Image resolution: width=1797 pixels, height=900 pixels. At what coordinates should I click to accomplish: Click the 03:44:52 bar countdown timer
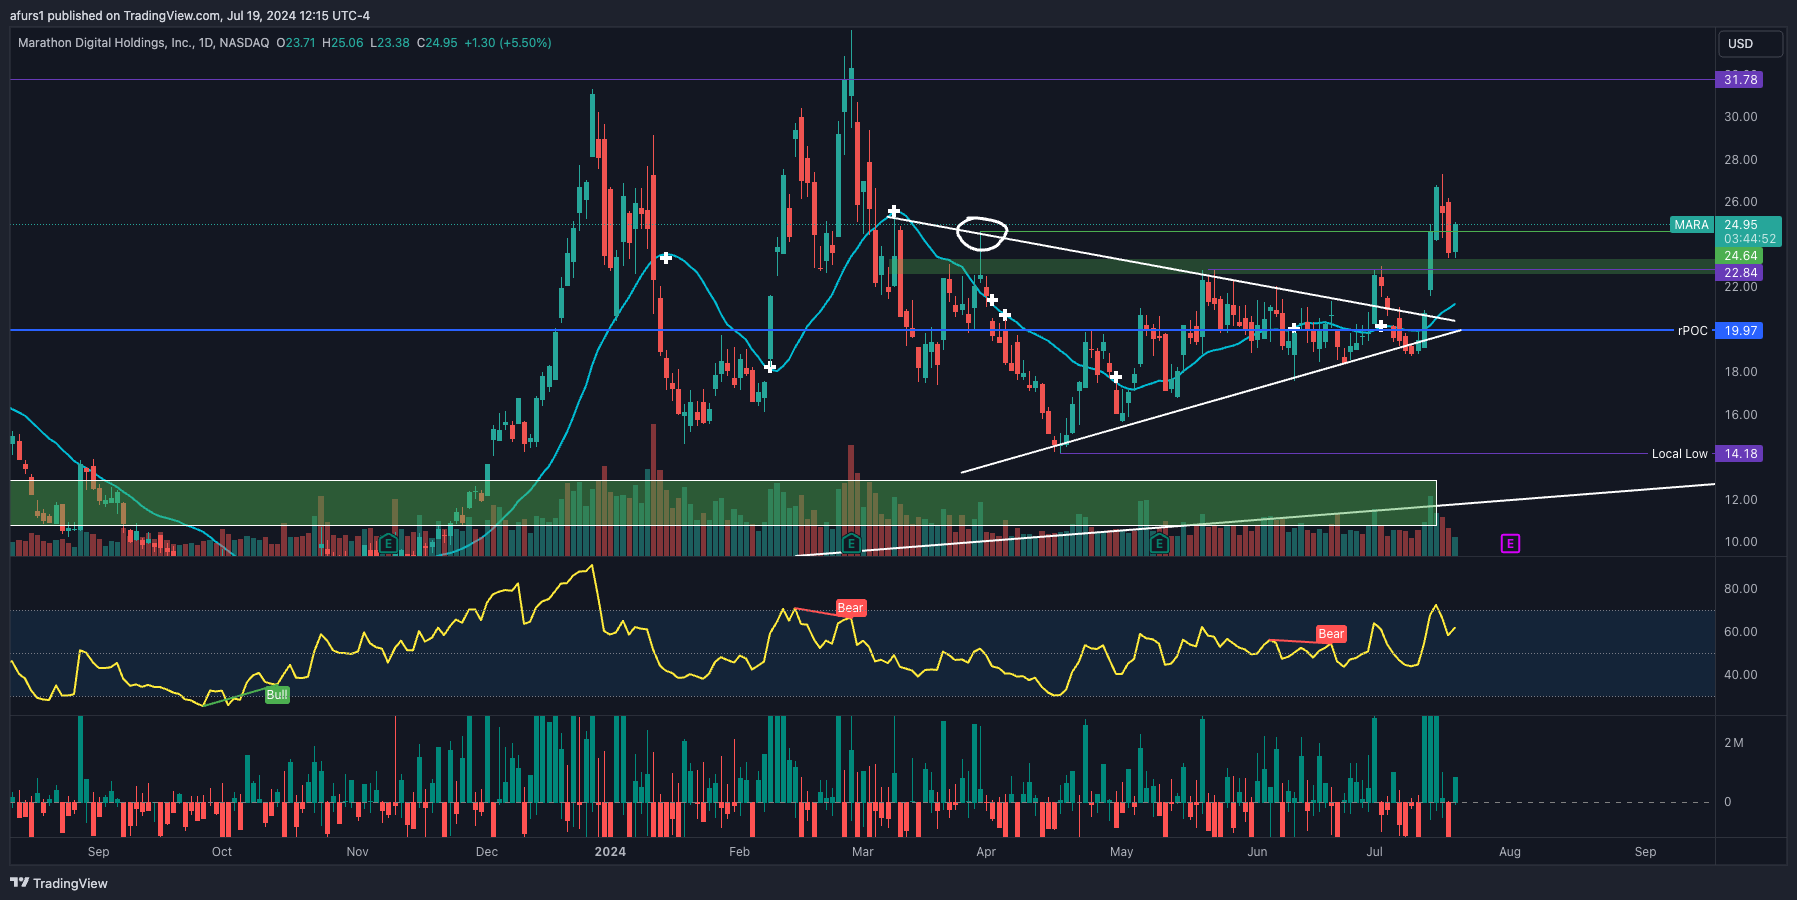click(1750, 240)
